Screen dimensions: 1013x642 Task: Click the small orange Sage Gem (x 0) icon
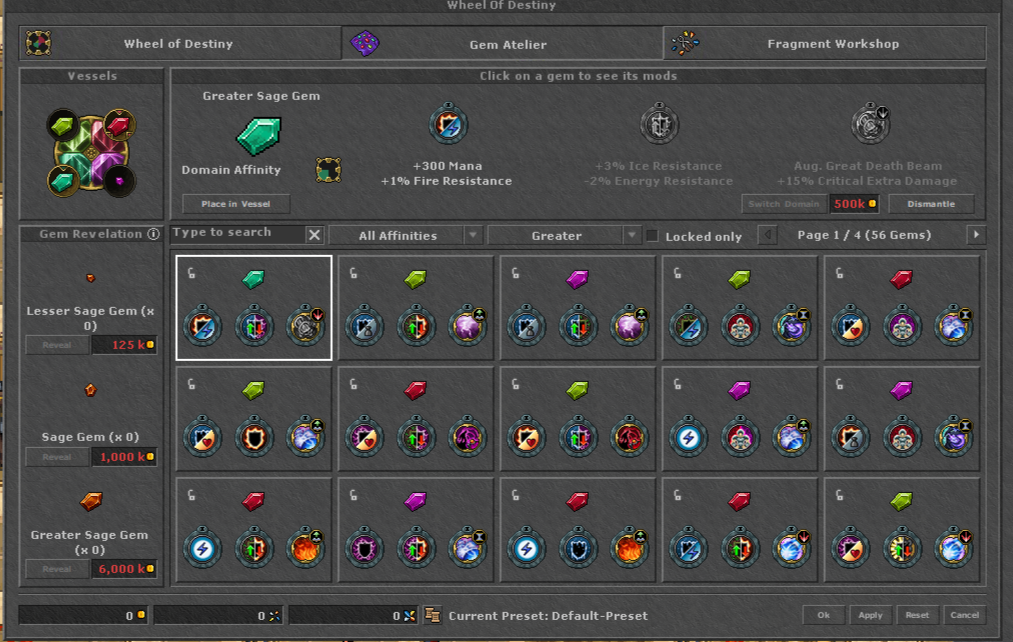(90, 390)
